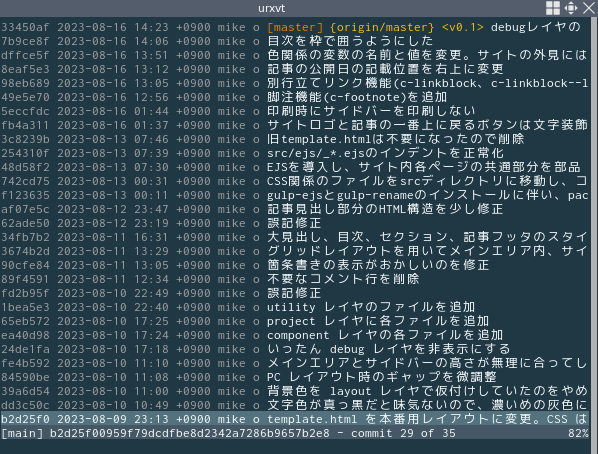Close the urxvt window
The image size is (598, 454).
pos(589,8)
